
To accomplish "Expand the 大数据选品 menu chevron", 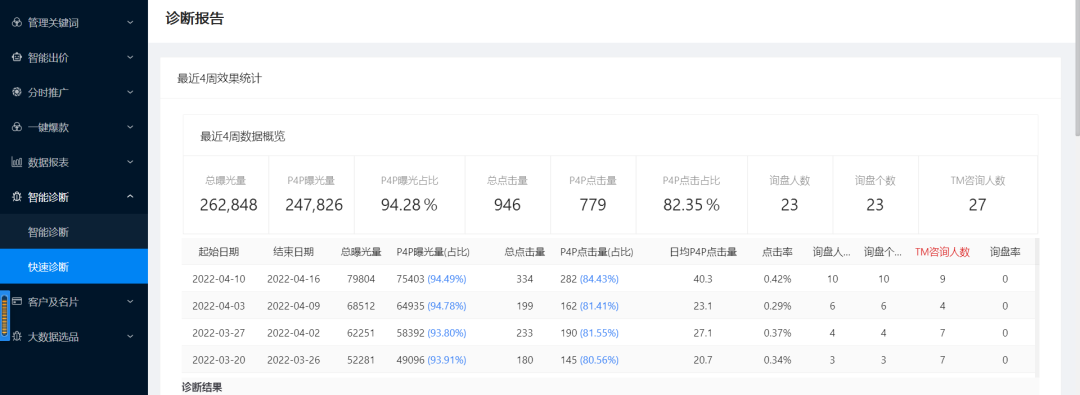I will [x=130, y=336].
